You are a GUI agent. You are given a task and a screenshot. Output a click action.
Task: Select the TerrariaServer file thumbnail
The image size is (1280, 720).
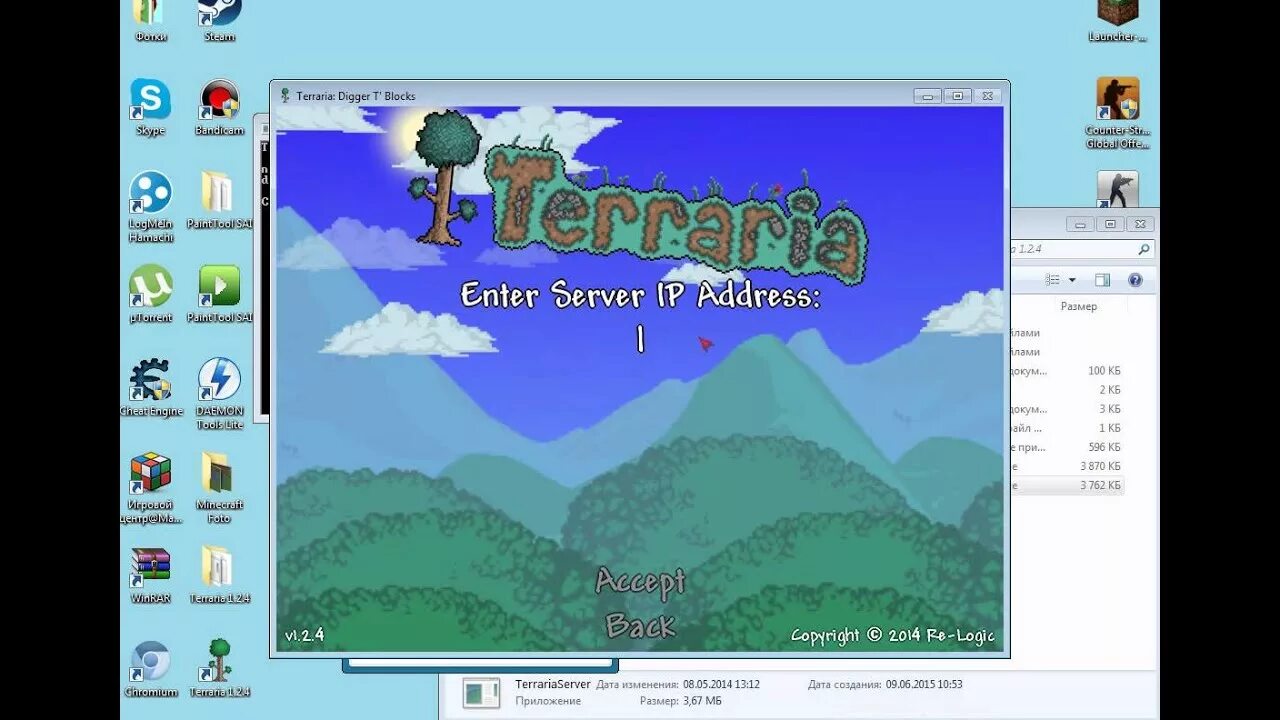tap(481, 692)
